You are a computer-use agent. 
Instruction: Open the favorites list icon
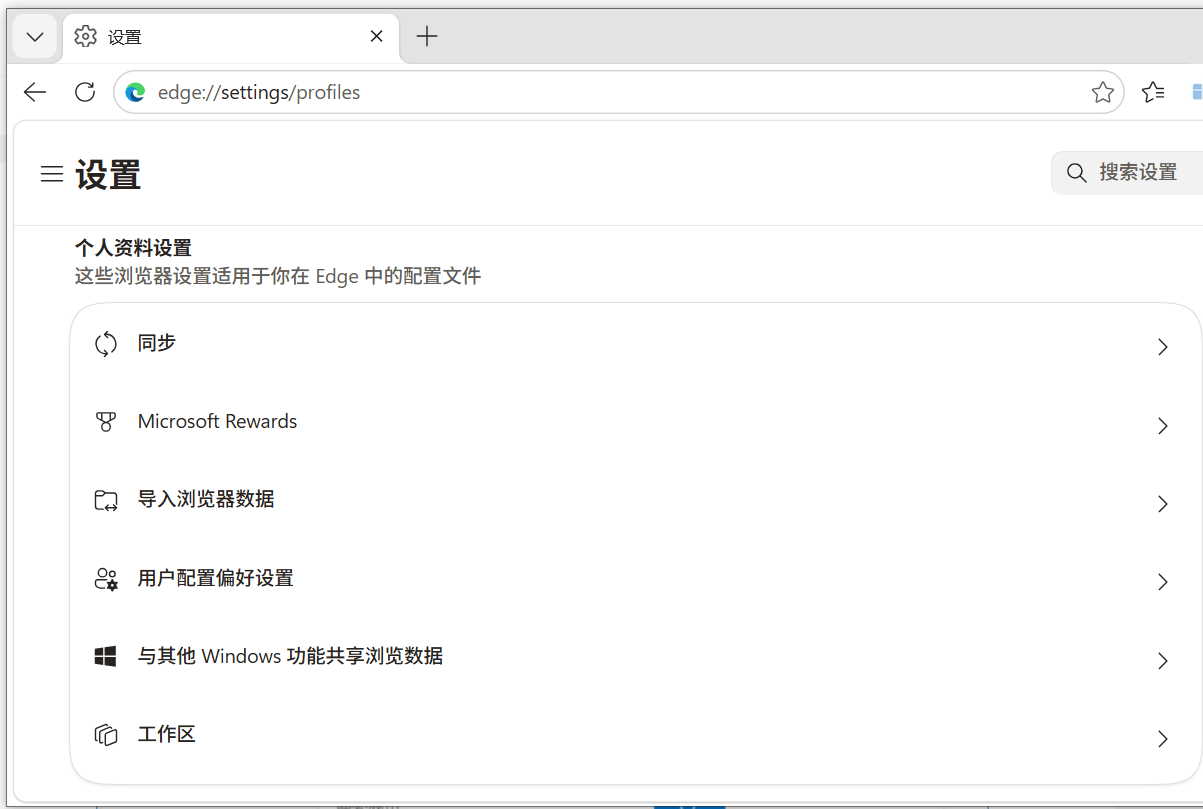pyautogui.click(x=1153, y=93)
